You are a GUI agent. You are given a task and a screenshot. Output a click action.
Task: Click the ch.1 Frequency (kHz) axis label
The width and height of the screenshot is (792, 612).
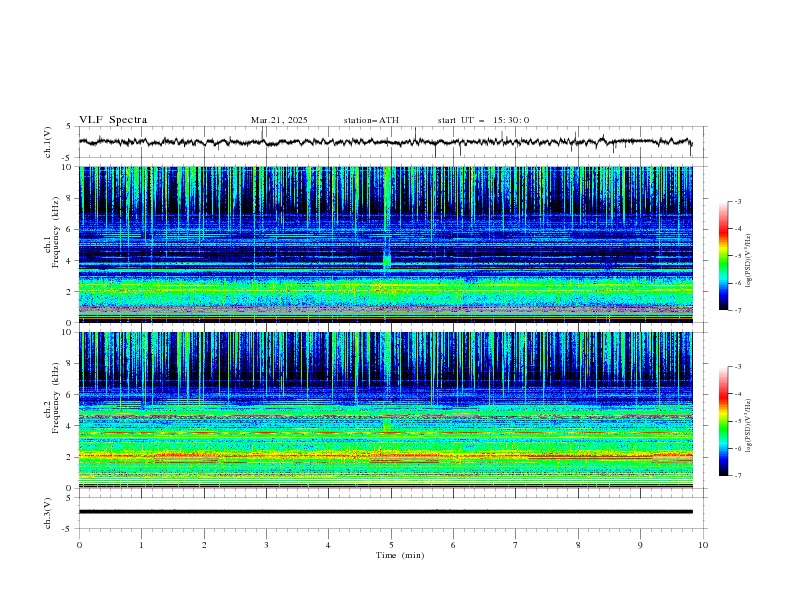point(52,233)
